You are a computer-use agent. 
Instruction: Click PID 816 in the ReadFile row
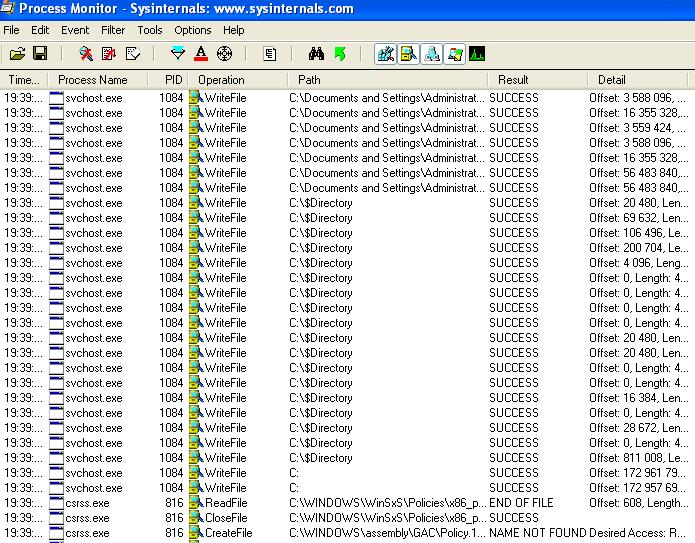coord(174,503)
